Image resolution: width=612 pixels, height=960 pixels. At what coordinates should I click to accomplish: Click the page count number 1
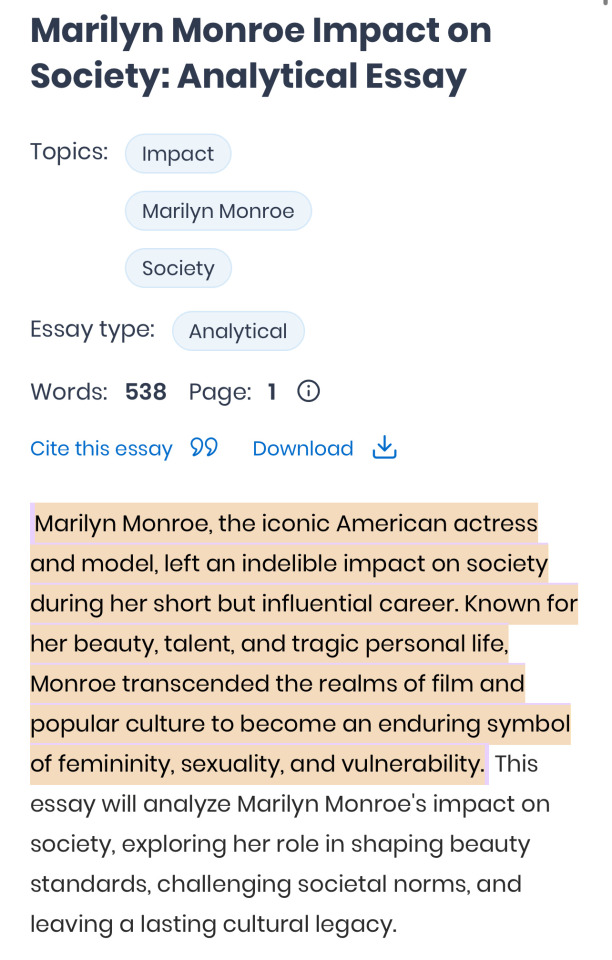tap(271, 392)
